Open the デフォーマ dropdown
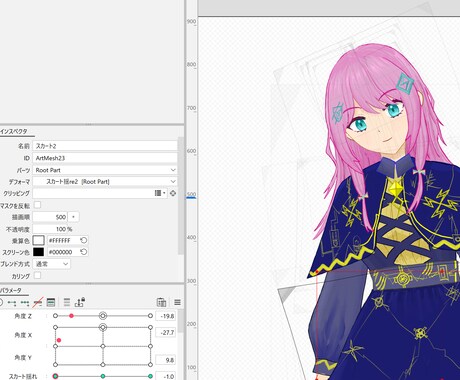This screenshot has height=380, width=460. point(105,182)
